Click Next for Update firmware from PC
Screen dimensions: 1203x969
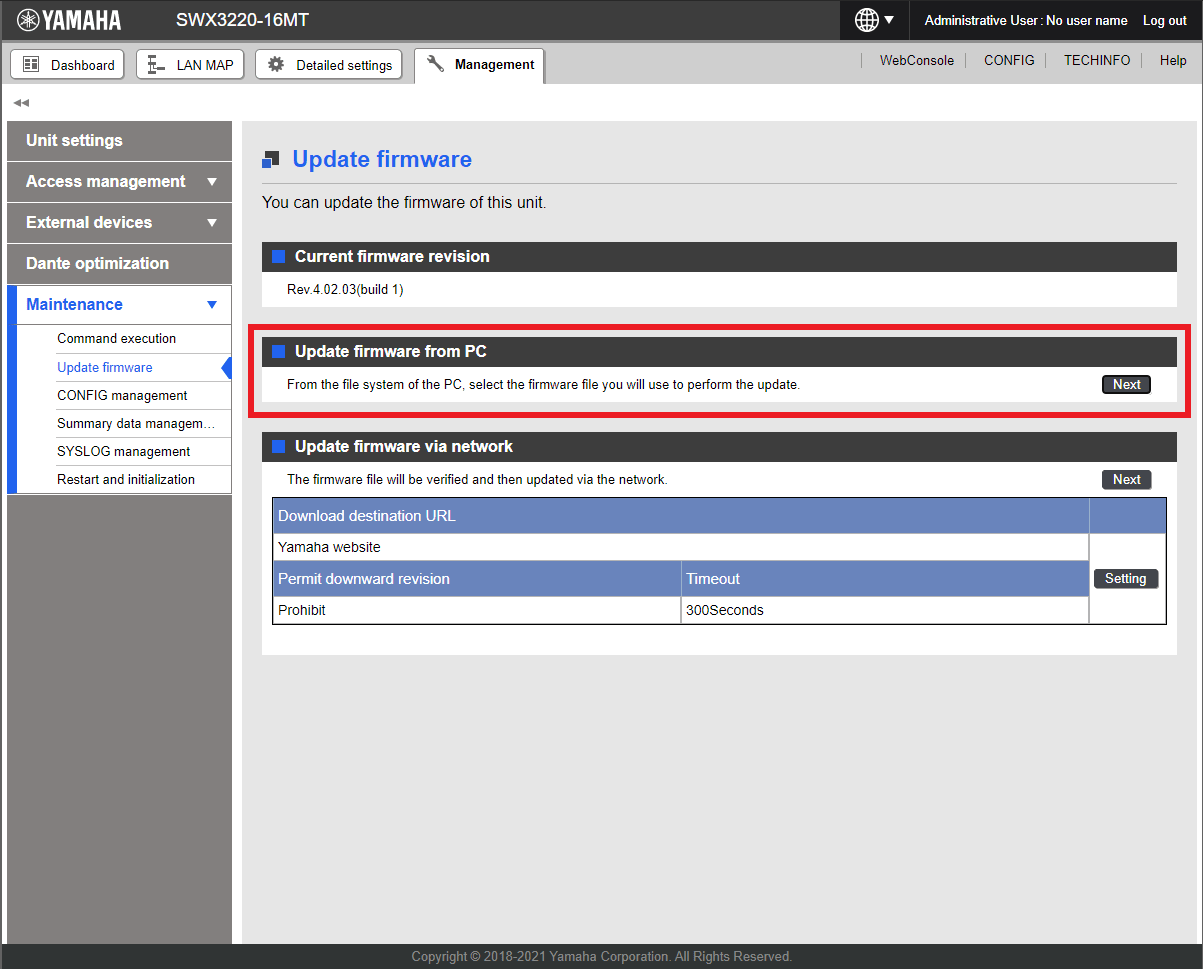(x=1126, y=385)
